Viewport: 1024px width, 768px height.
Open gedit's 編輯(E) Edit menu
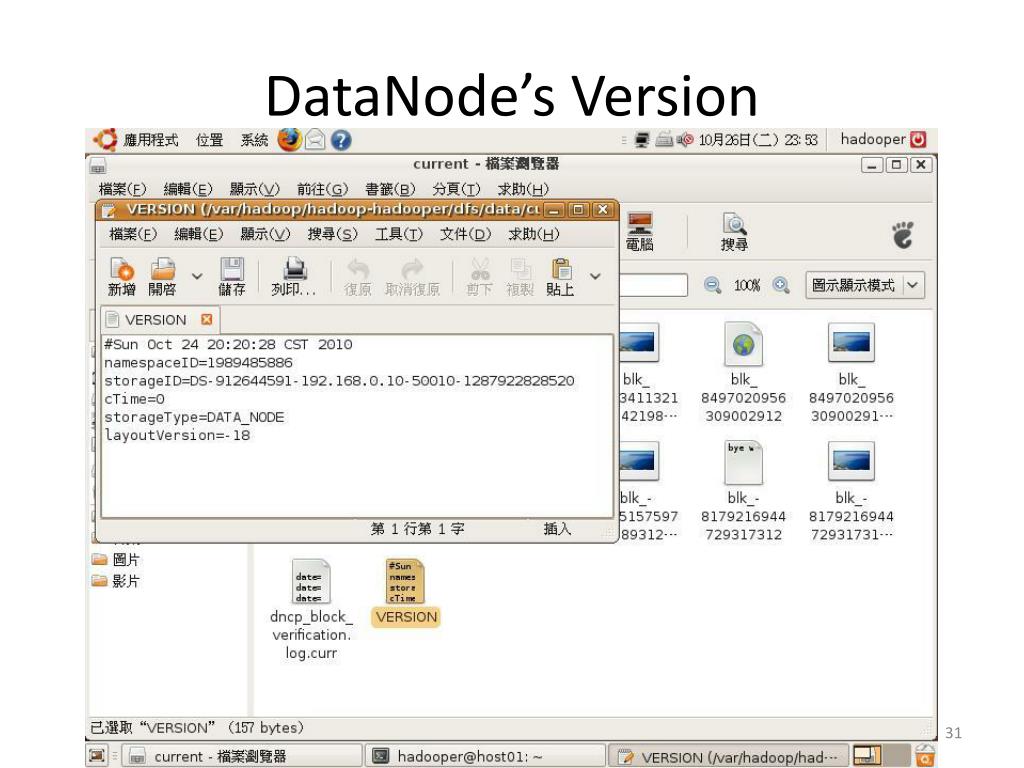(199, 234)
